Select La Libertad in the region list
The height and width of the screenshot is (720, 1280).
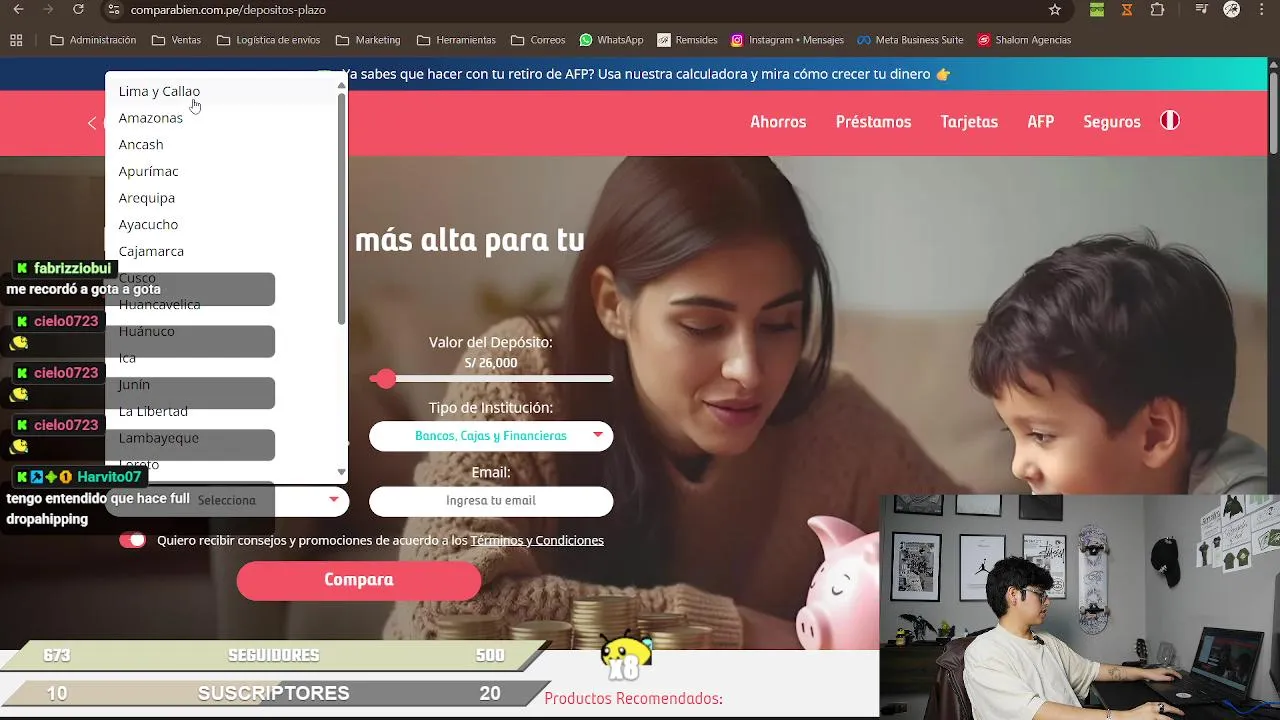[x=221, y=411]
